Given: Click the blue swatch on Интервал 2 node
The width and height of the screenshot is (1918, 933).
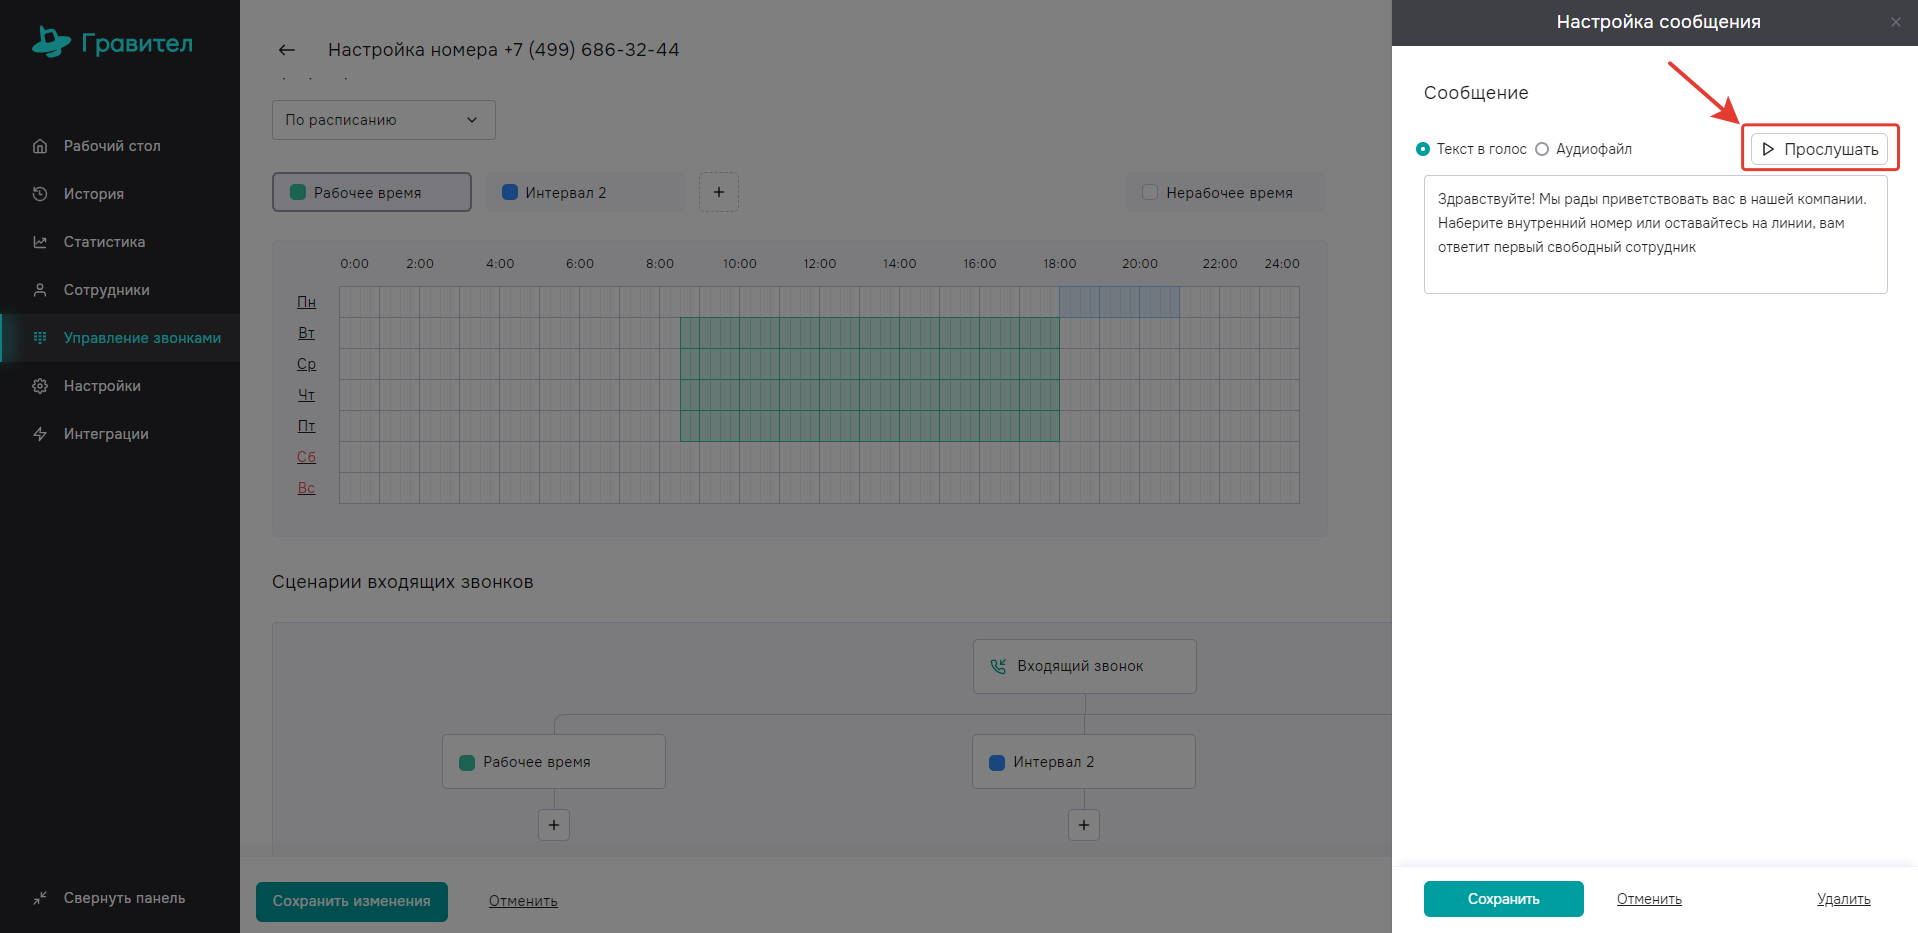Looking at the screenshot, I should click(x=996, y=762).
